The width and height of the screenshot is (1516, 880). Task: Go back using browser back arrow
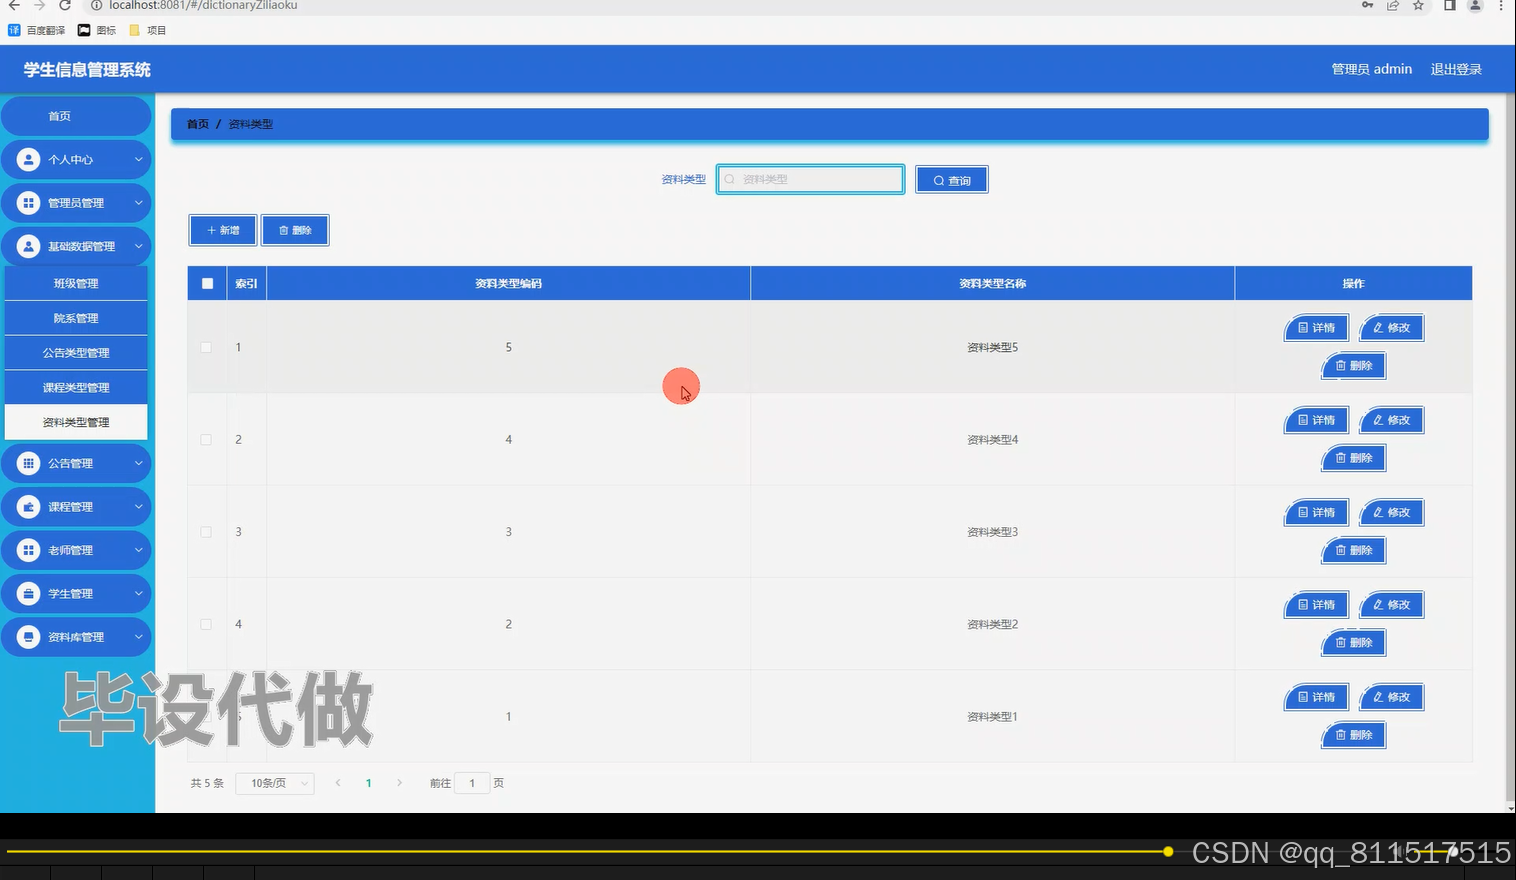pyautogui.click(x=13, y=5)
